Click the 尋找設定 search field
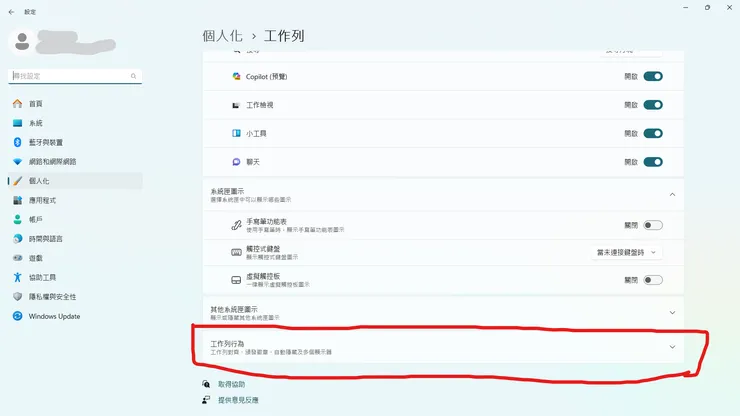The height and width of the screenshot is (416, 740). pos(75,76)
